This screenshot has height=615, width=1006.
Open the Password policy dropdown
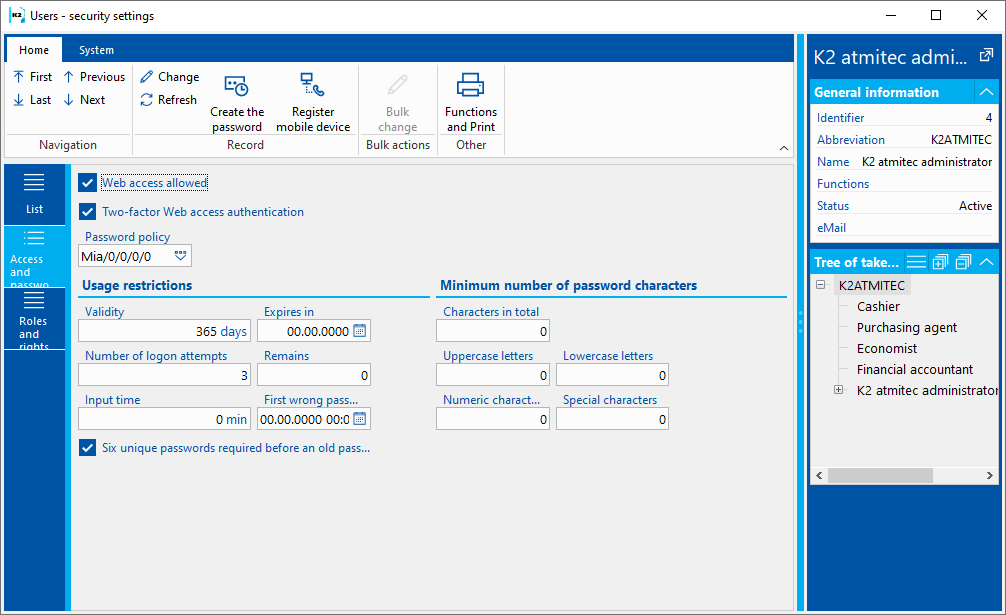tap(180, 256)
